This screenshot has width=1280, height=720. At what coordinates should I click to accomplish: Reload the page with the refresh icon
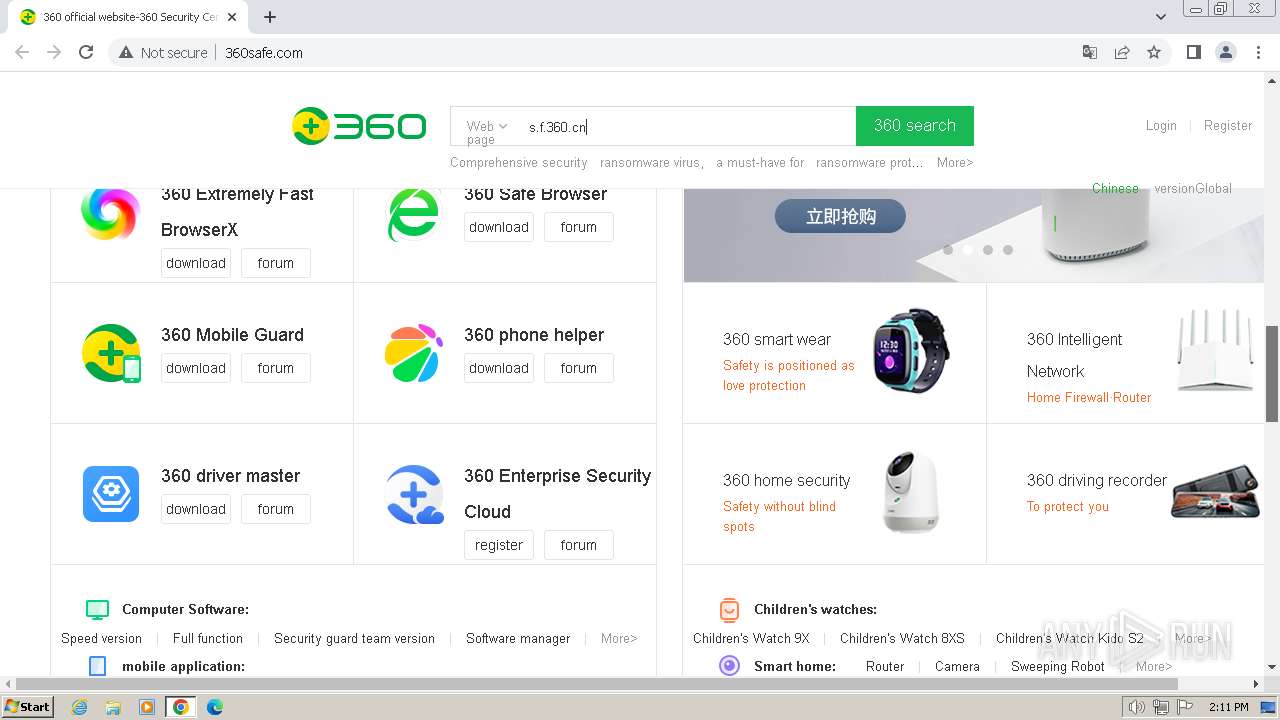pos(86,52)
